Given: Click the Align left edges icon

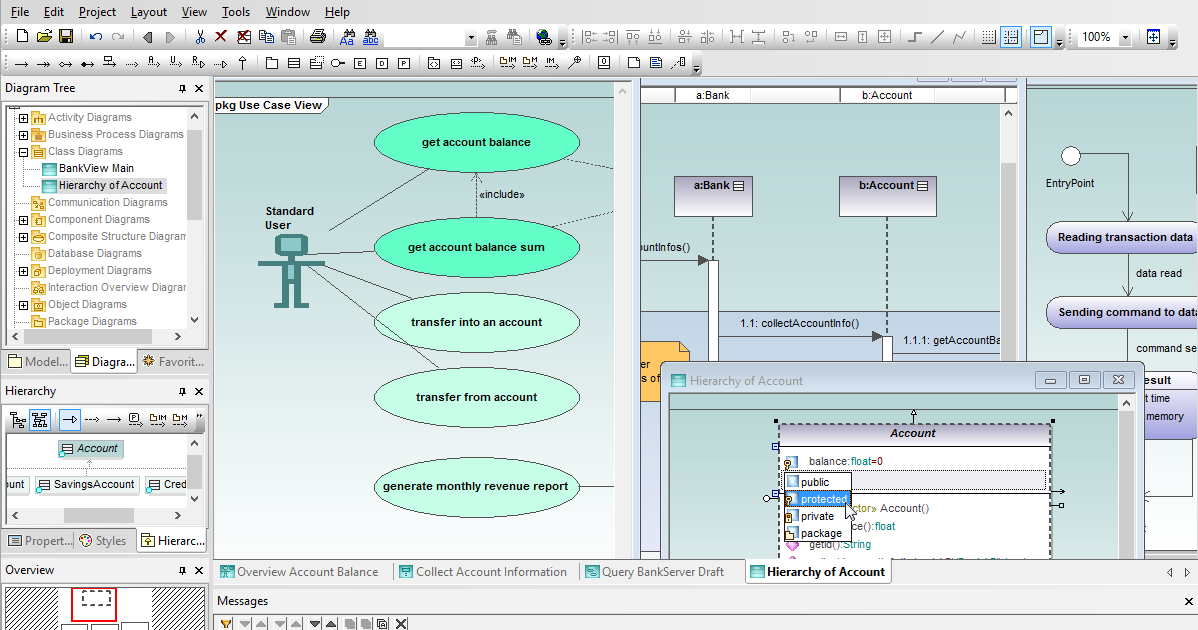Looking at the screenshot, I should 589,37.
